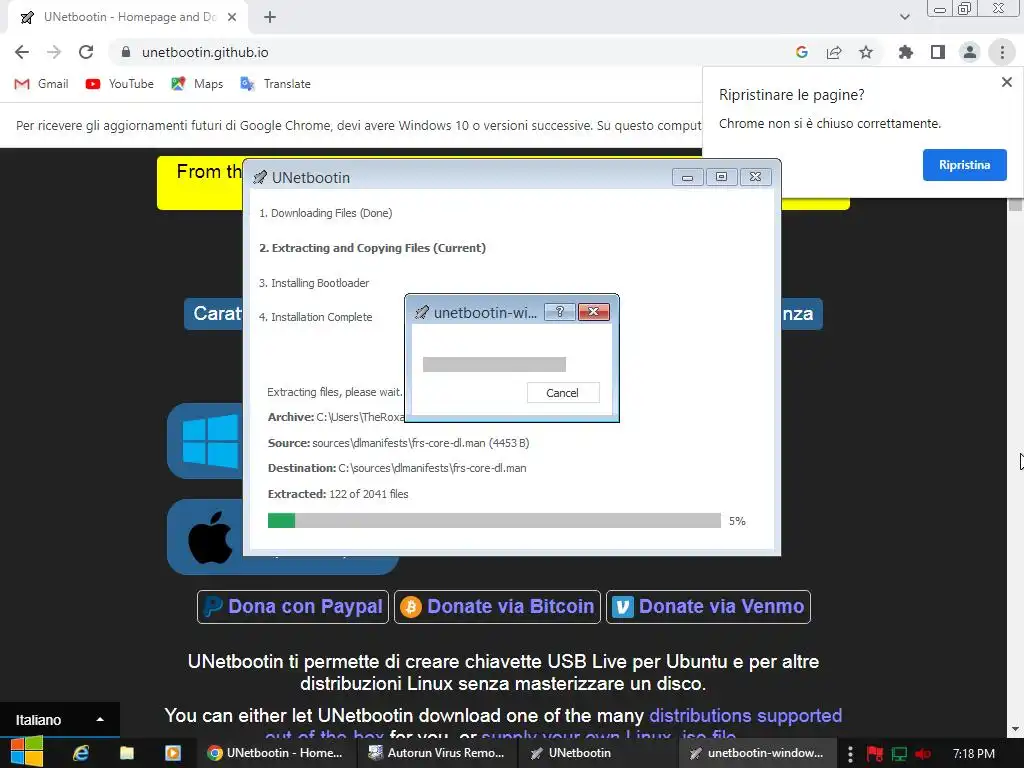Close the small unetbootin-wi... dialog
1024x768 pixels.
(x=594, y=312)
